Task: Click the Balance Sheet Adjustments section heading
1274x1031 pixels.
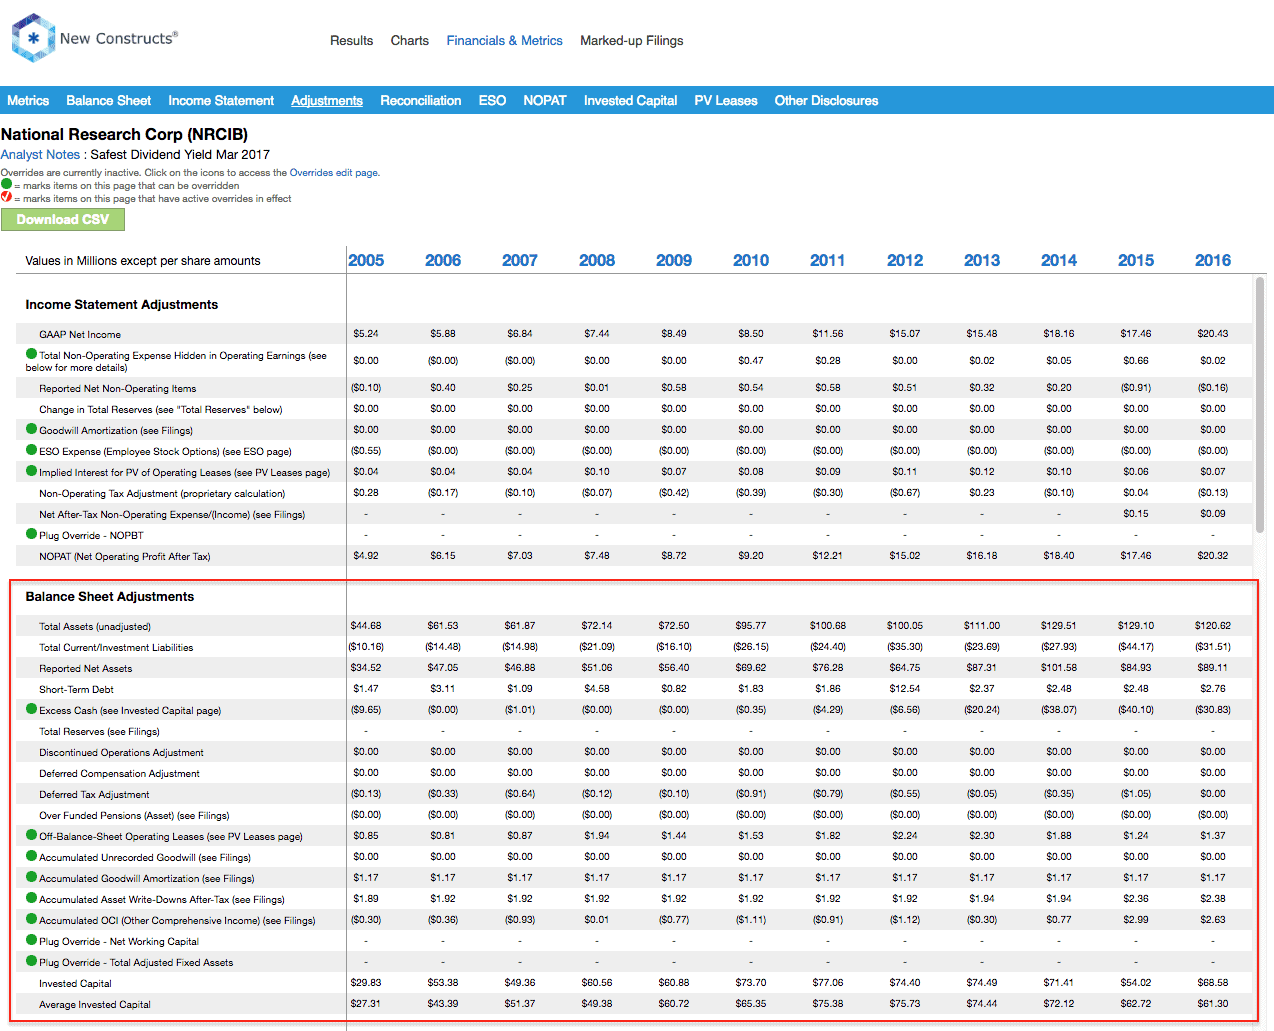Action: [110, 597]
